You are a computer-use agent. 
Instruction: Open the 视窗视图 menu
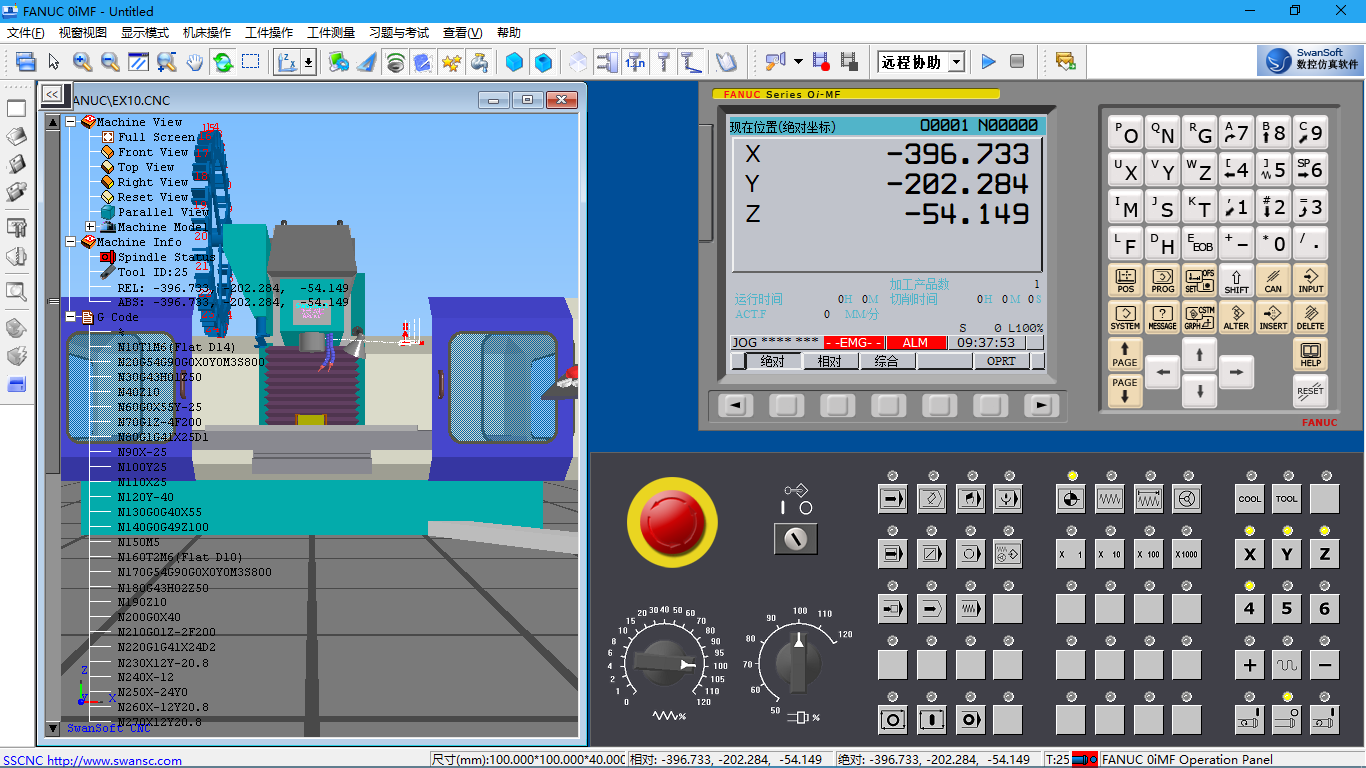[x=83, y=33]
